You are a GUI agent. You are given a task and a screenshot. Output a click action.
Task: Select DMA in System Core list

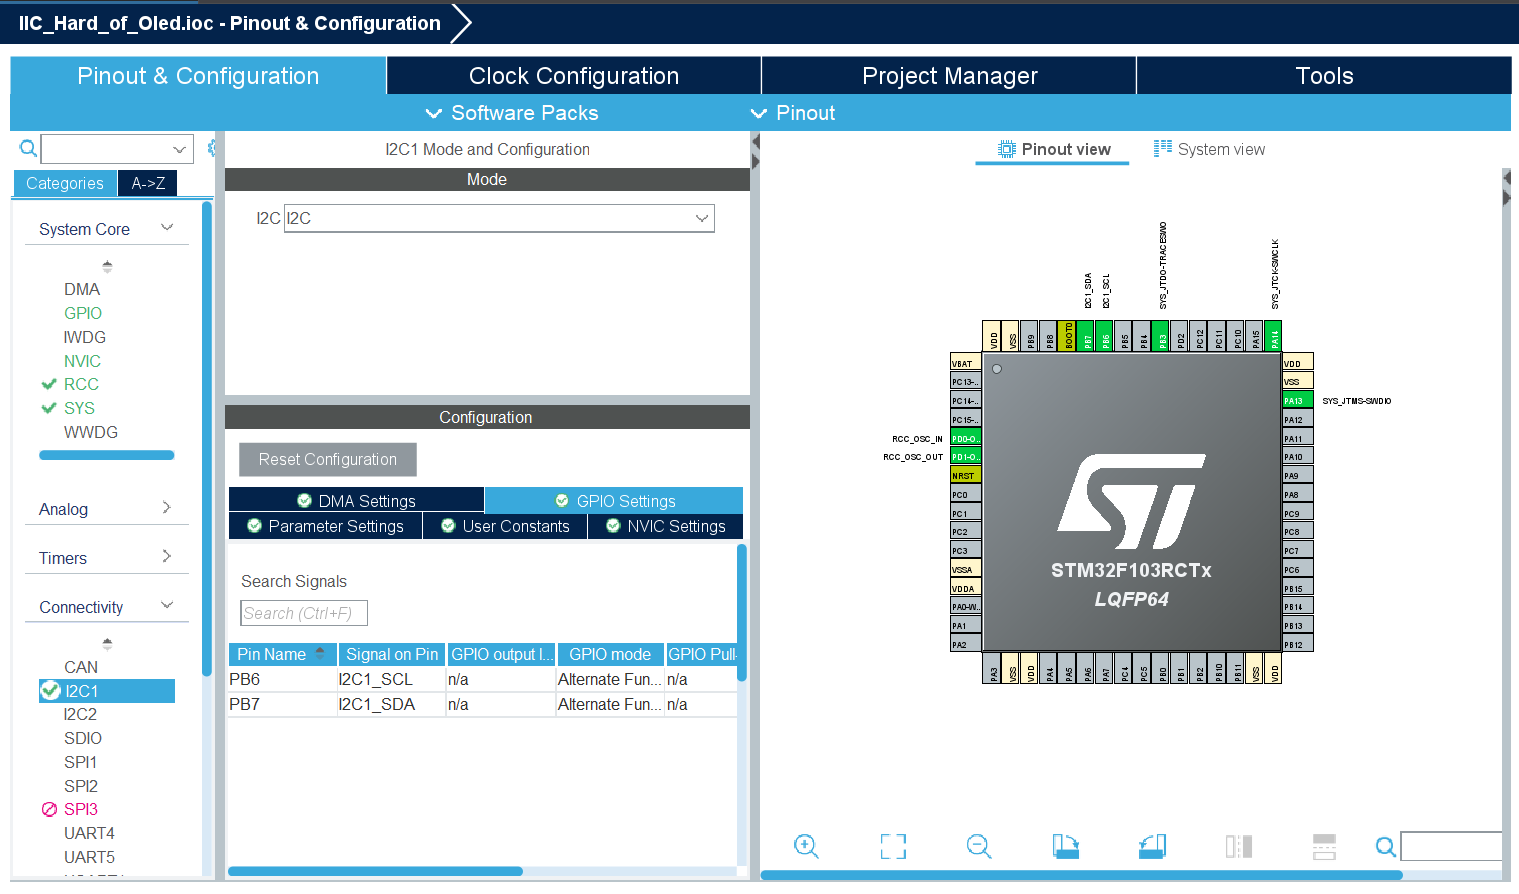pyautogui.click(x=82, y=289)
